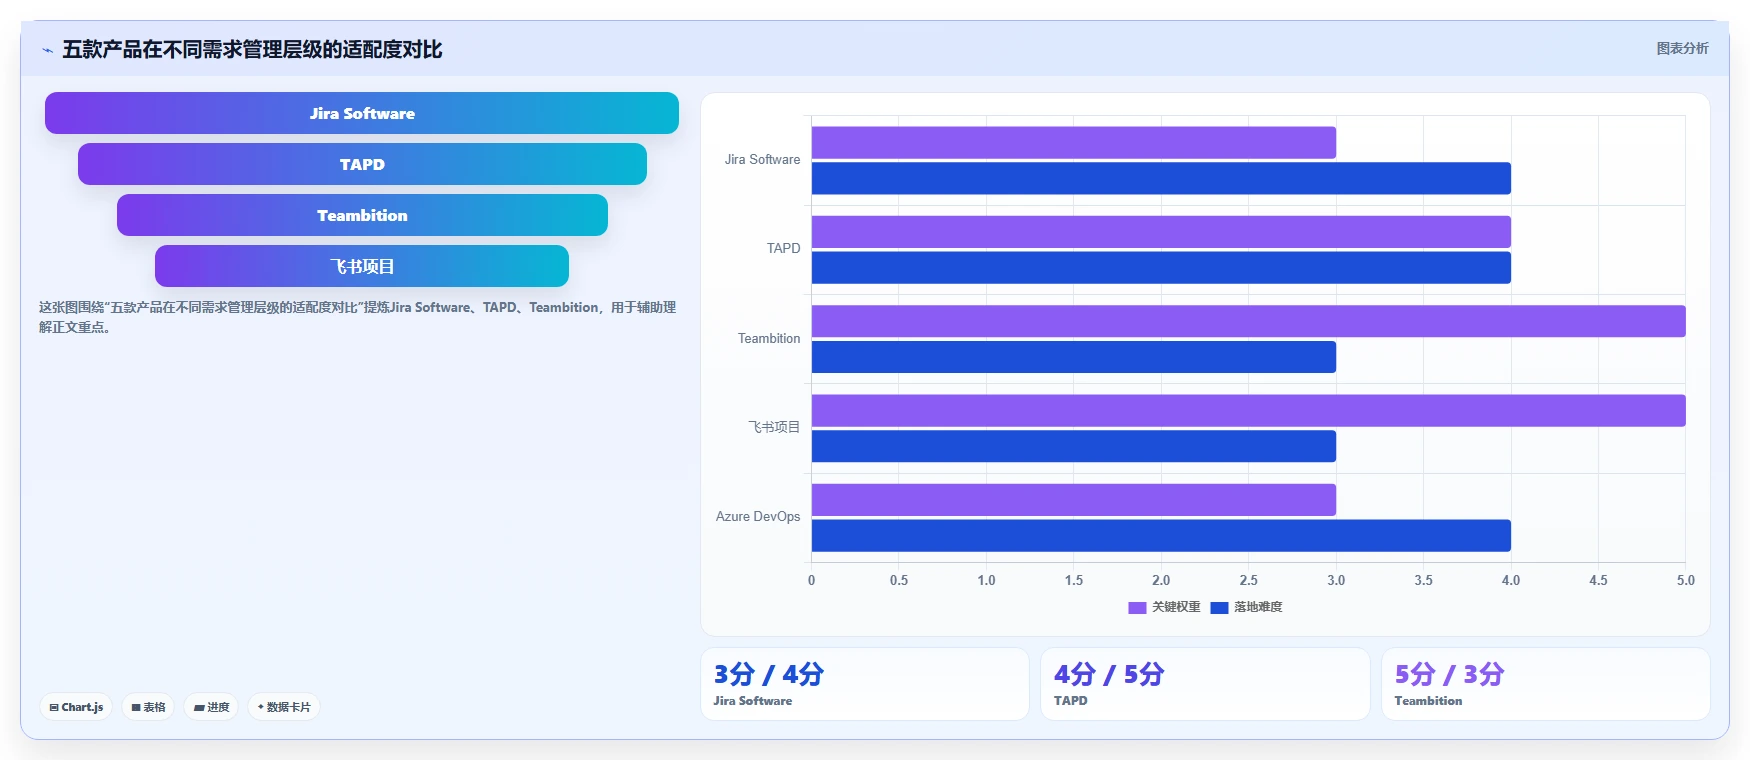Image resolution: width=1750 pixels, height=760 pixels.
Task: Click the 表格 chip
Action: (148, 707)
